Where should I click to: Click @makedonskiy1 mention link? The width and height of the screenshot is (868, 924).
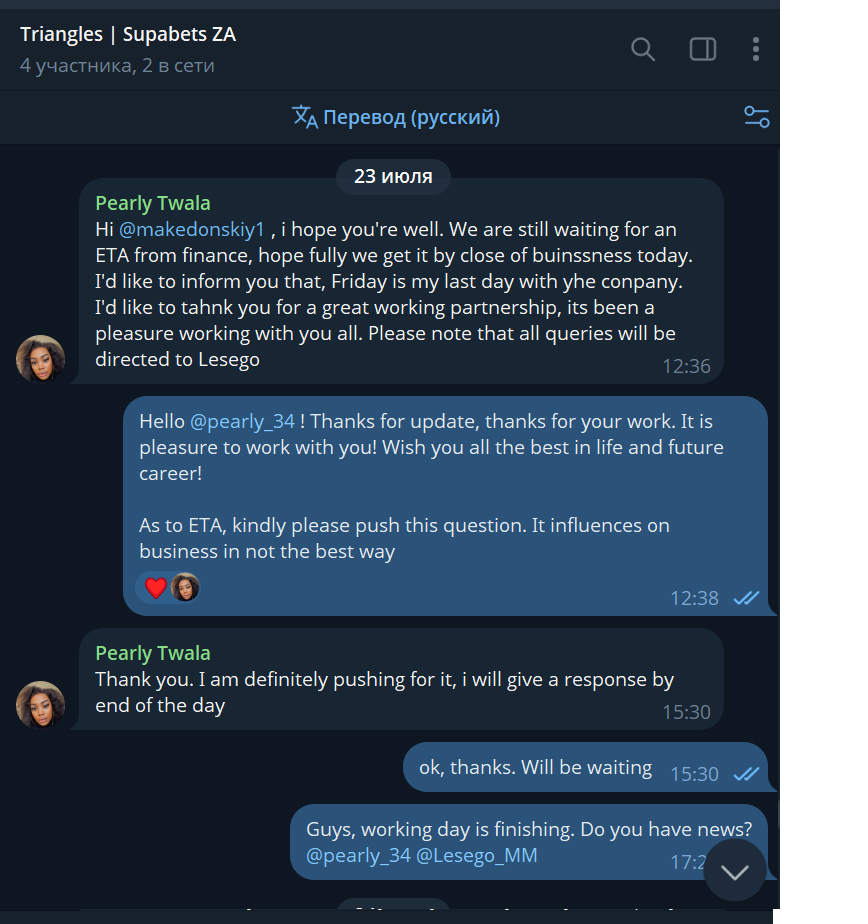[192, 229]
